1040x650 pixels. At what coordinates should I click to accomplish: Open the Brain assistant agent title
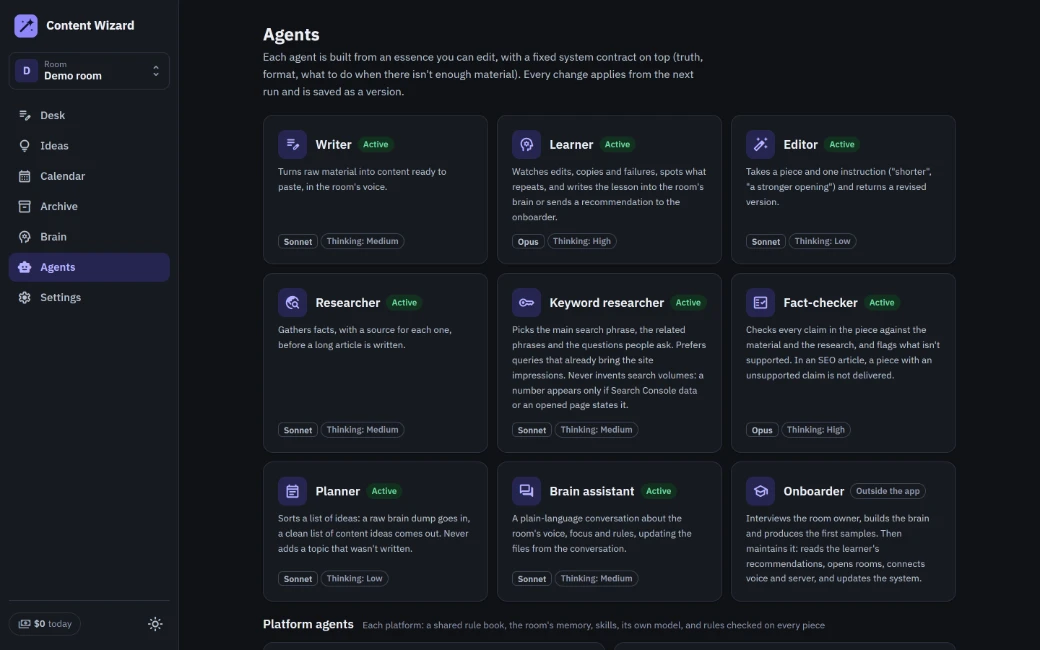click(592, 491)
